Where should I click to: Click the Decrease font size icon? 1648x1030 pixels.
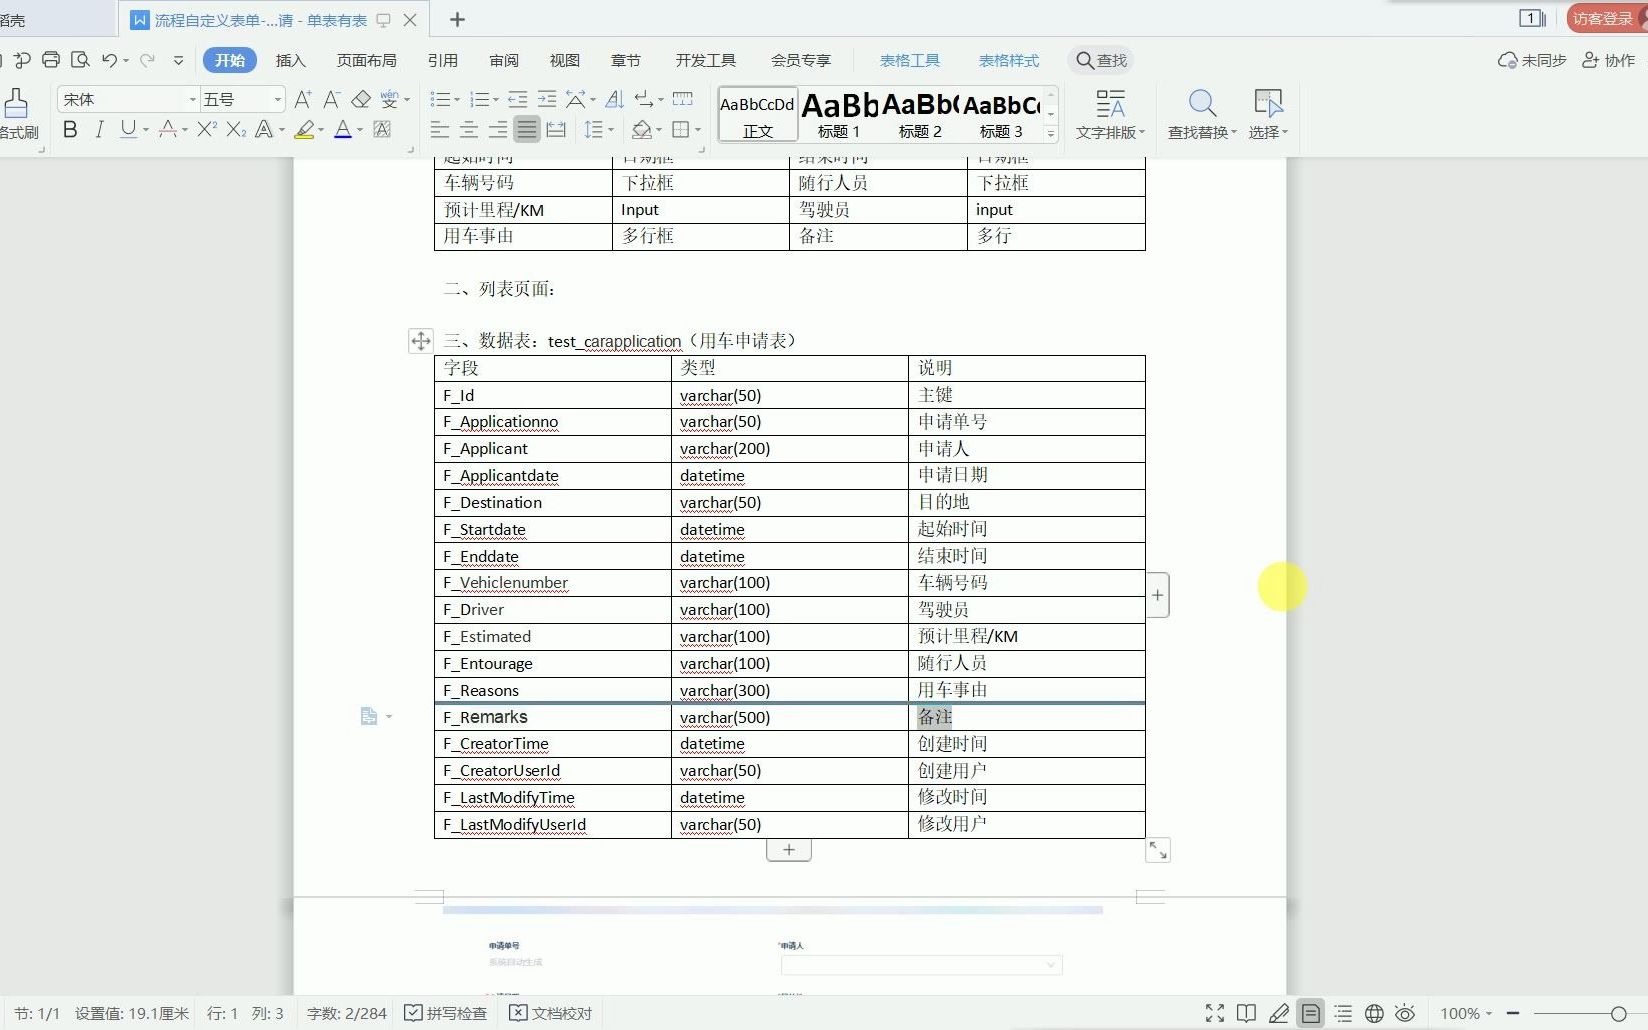click(332, 99)
